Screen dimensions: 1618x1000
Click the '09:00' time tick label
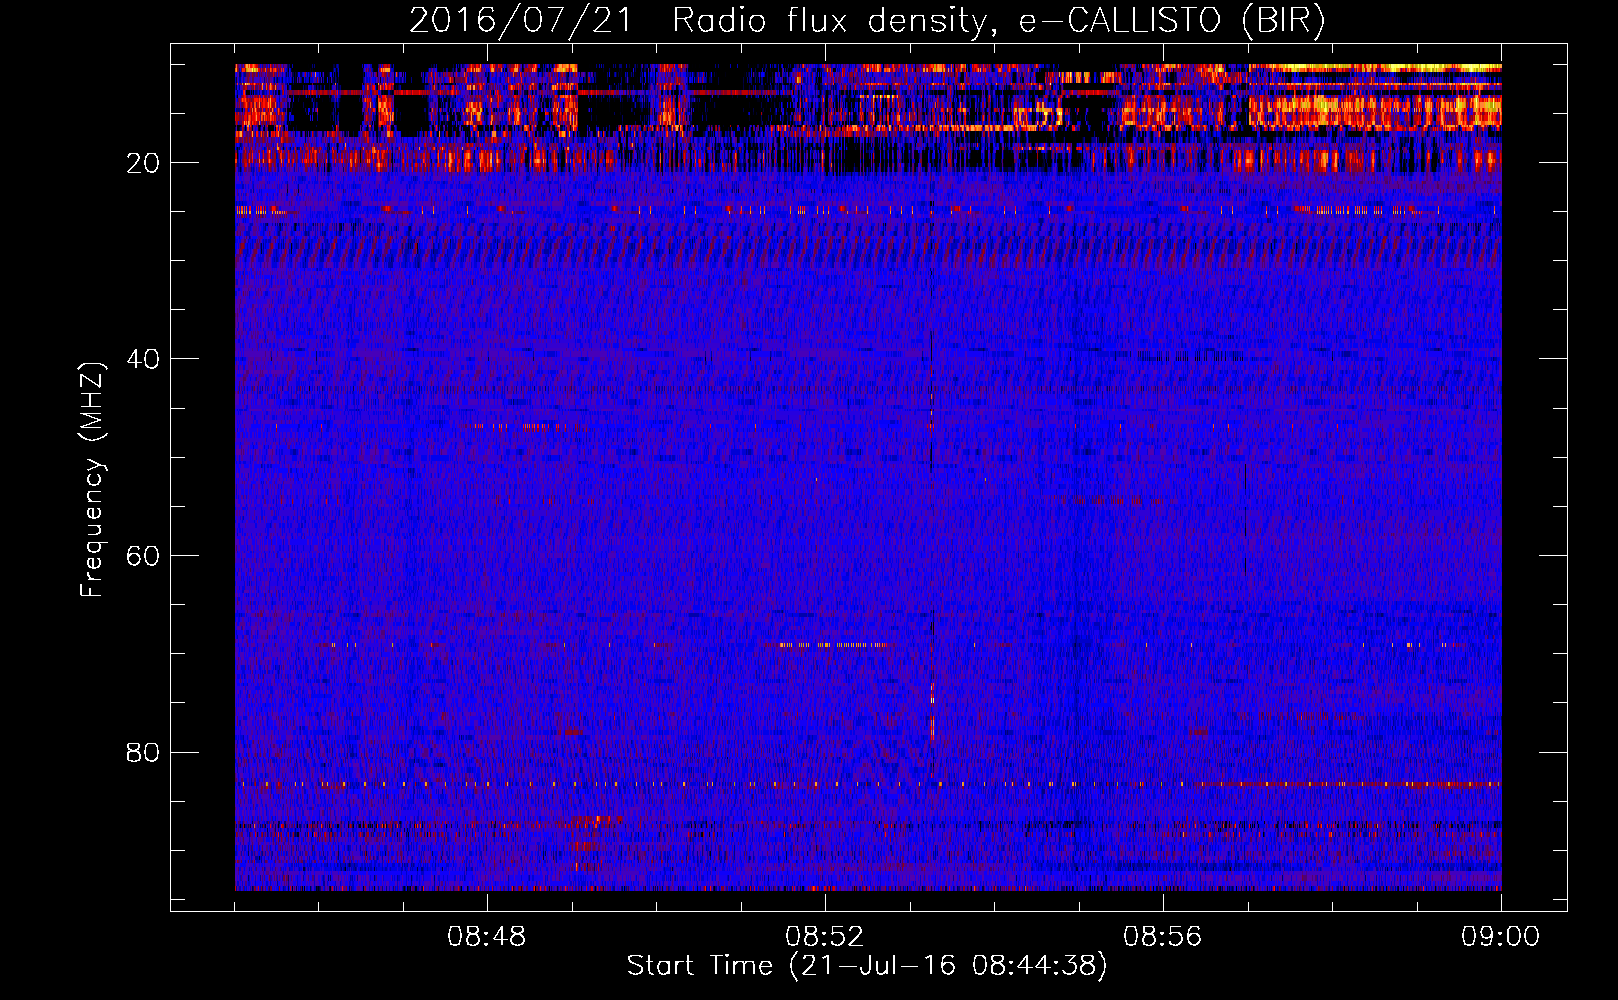pyautogui.click(x=1500, y=937)
